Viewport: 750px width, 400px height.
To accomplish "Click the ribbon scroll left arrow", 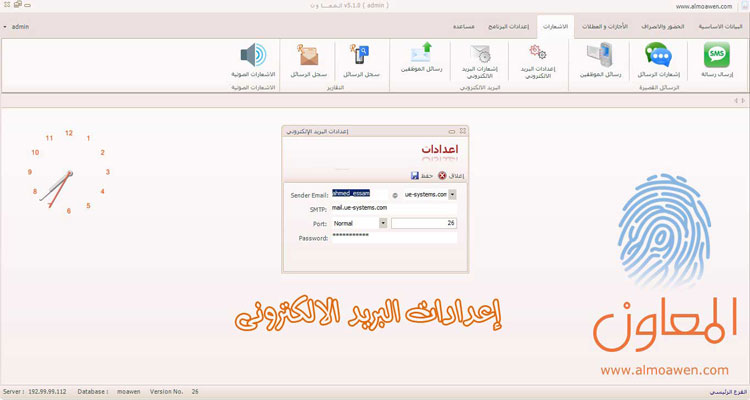I will (736, 100).
